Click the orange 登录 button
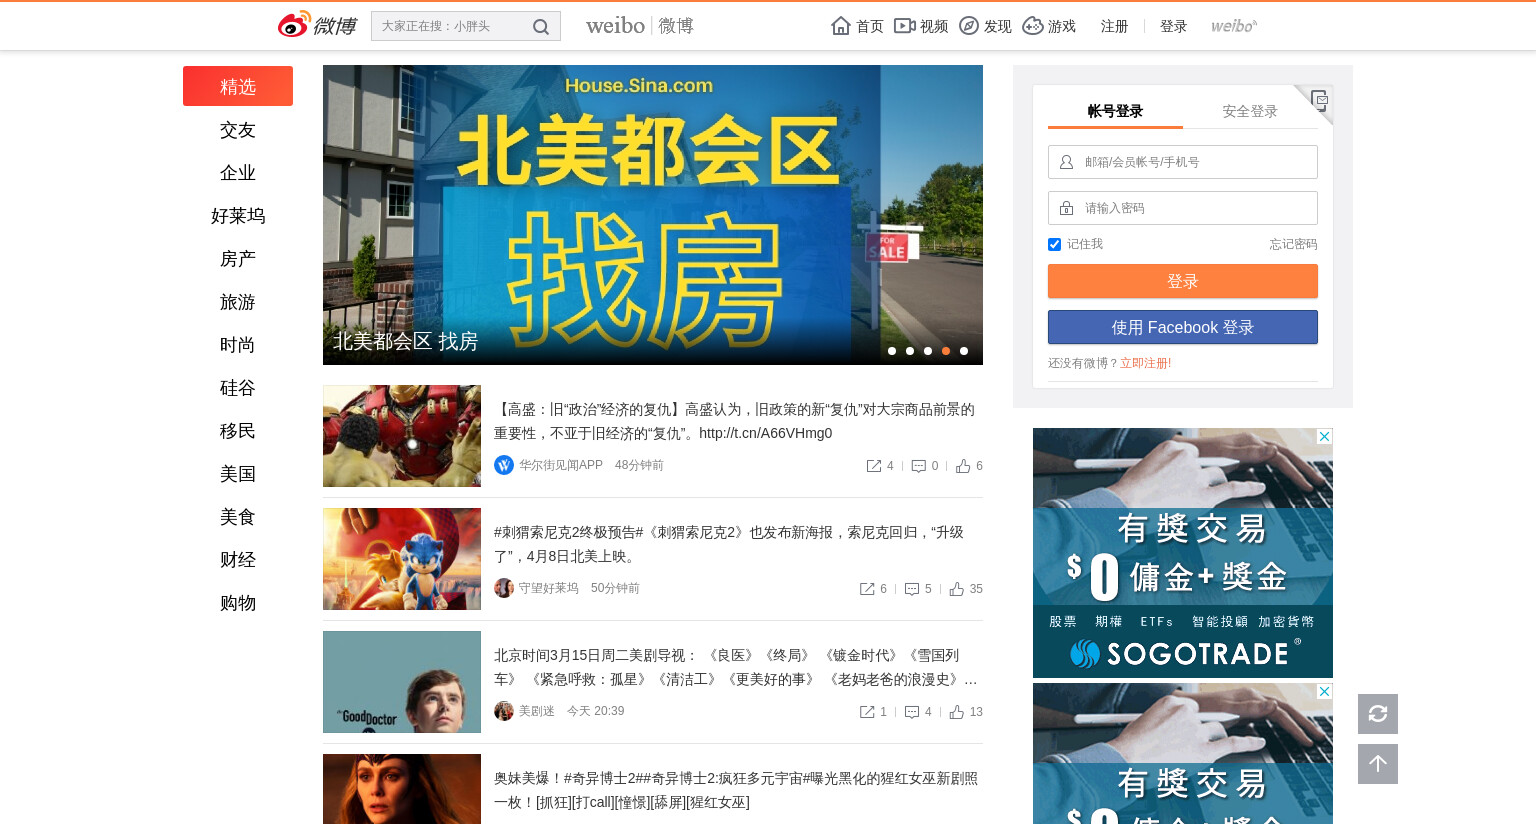Screen dimensions: 1536x824 coord(1183,281)
